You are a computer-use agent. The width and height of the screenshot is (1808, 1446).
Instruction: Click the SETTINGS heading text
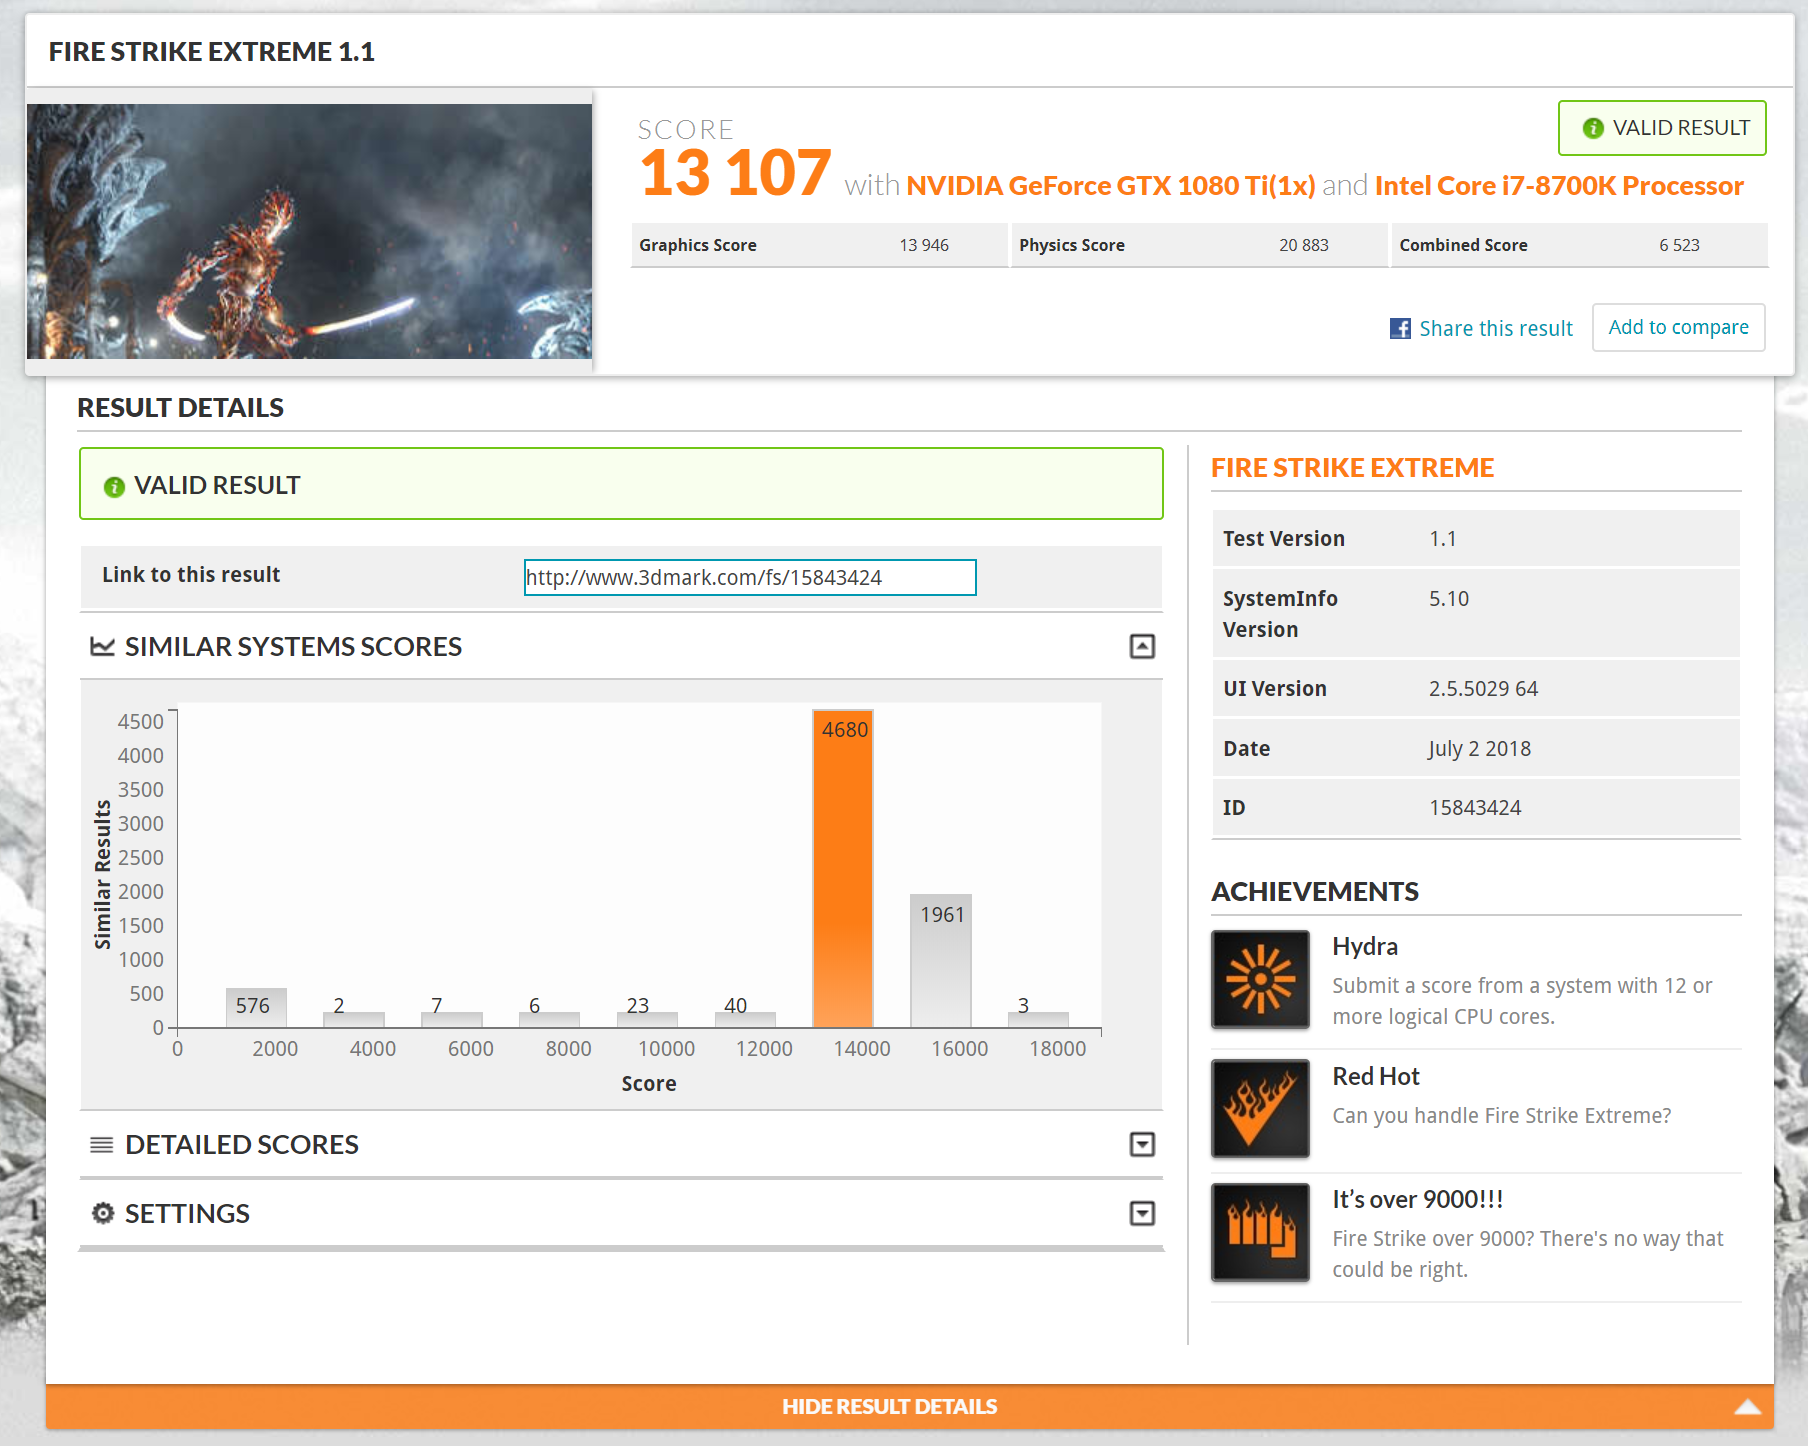tap(187, 1213)
